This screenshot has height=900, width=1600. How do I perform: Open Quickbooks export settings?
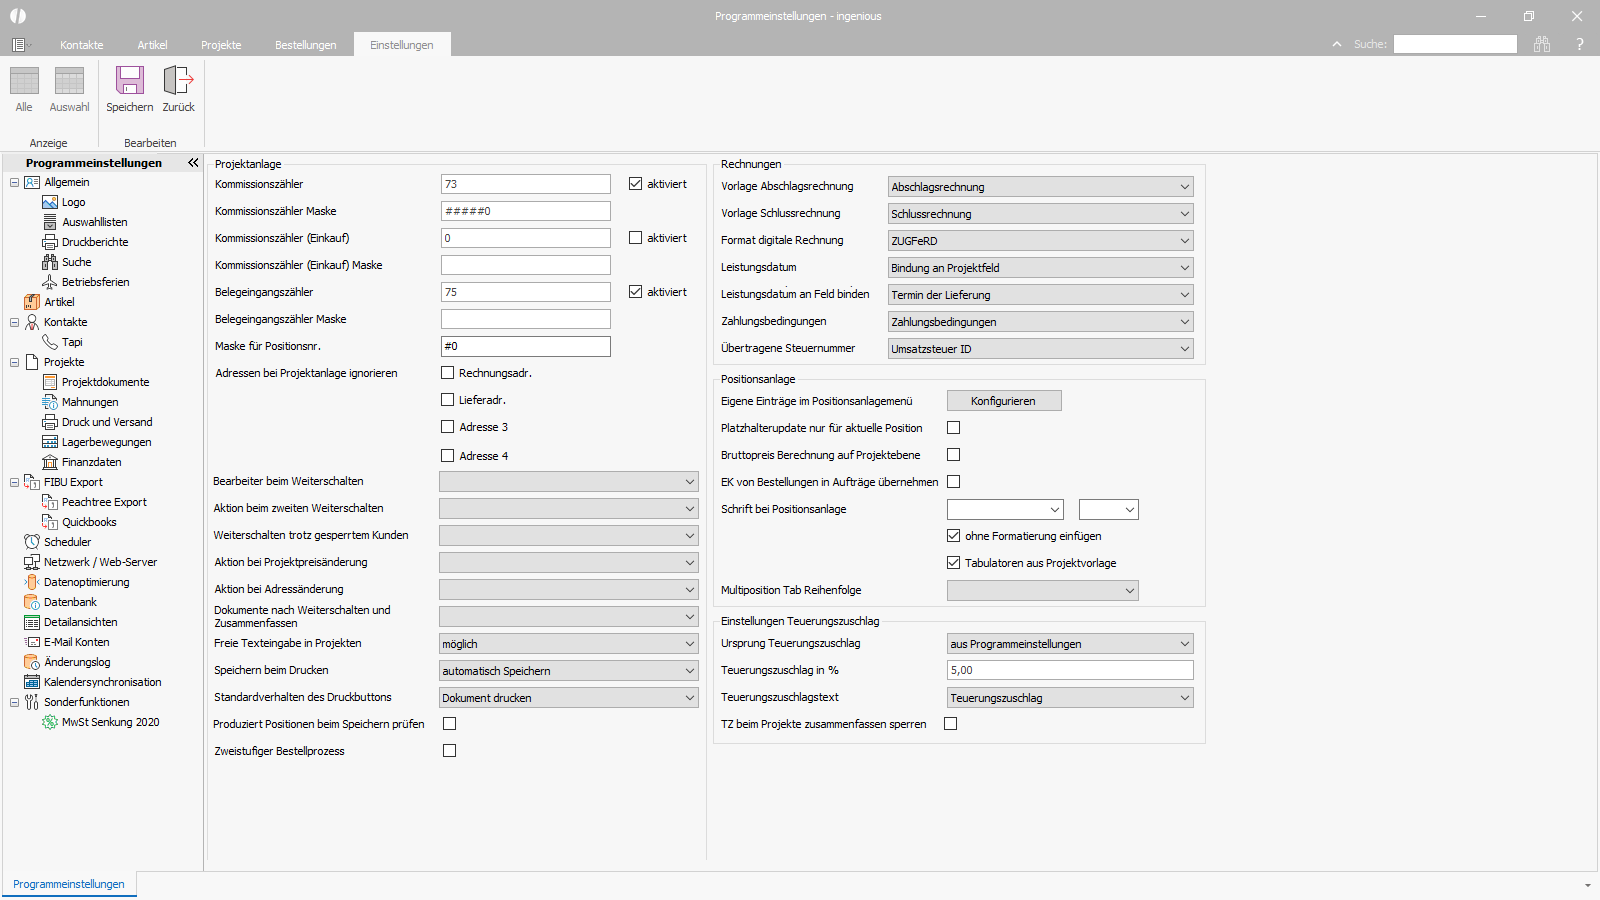tap(89, 522)
